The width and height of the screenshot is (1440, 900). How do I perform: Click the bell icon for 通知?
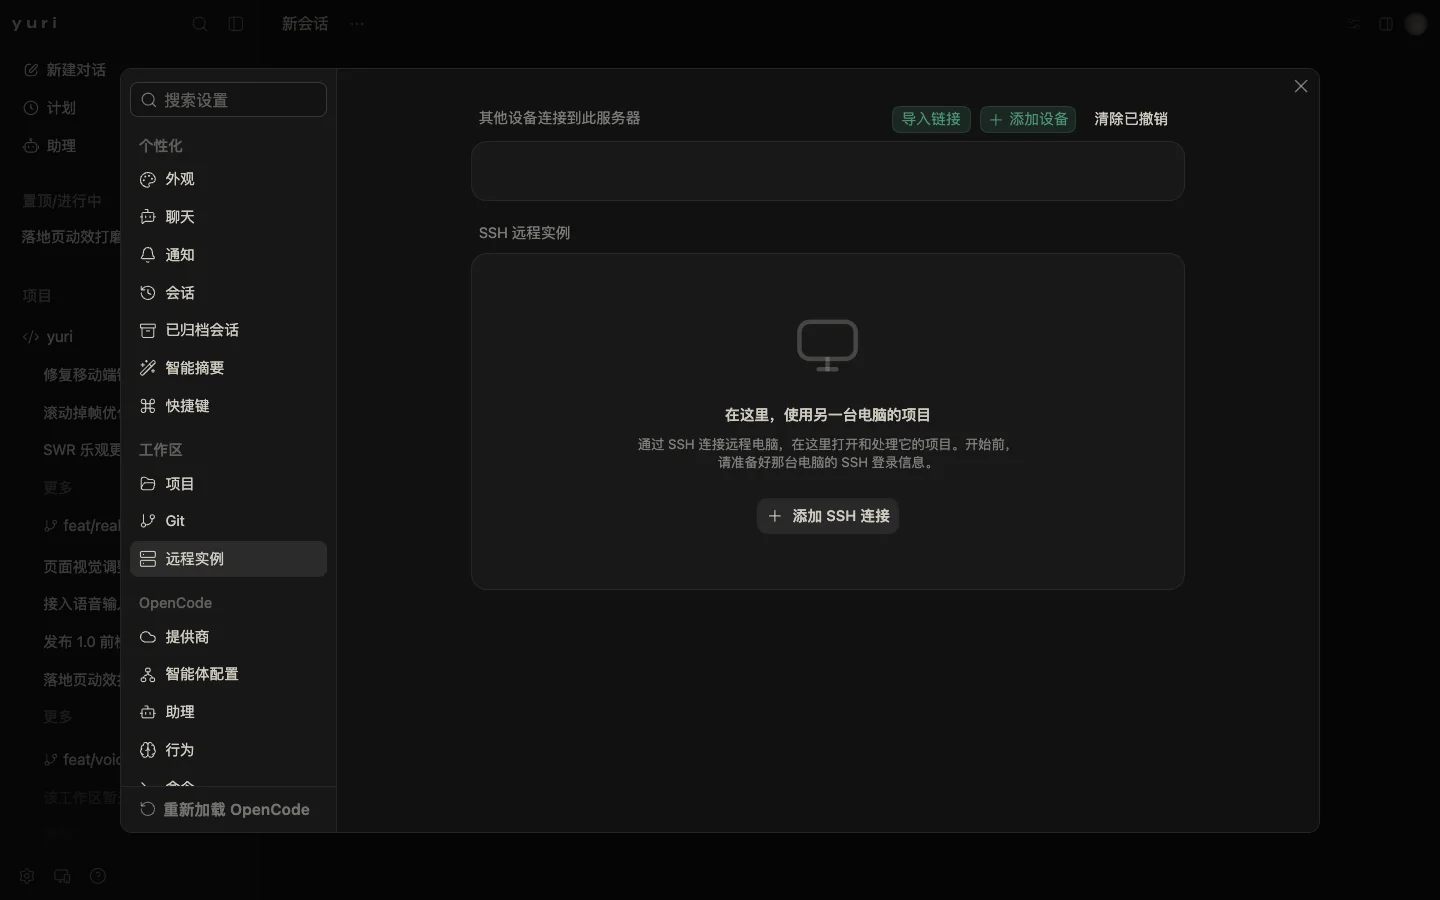[x=148, y=255]
